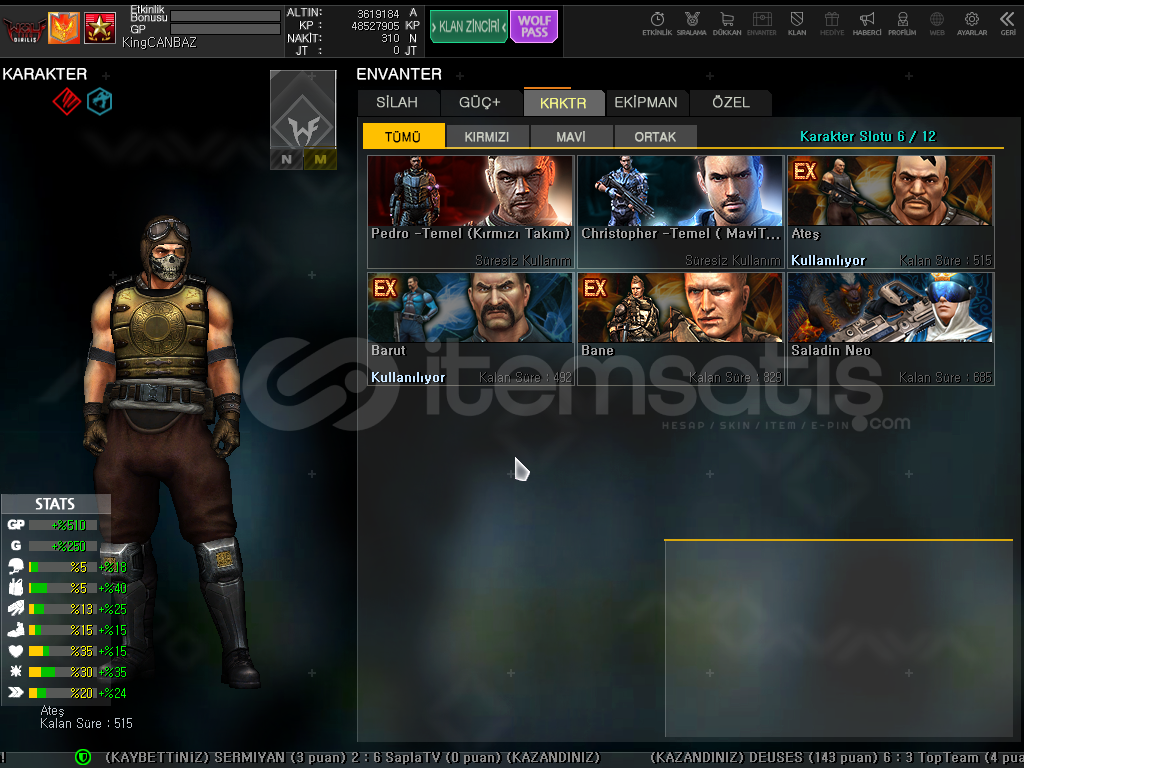Select the Christopher -Temel character card
The width and height of the screenshot is (1152, 768).
point(681,212)
